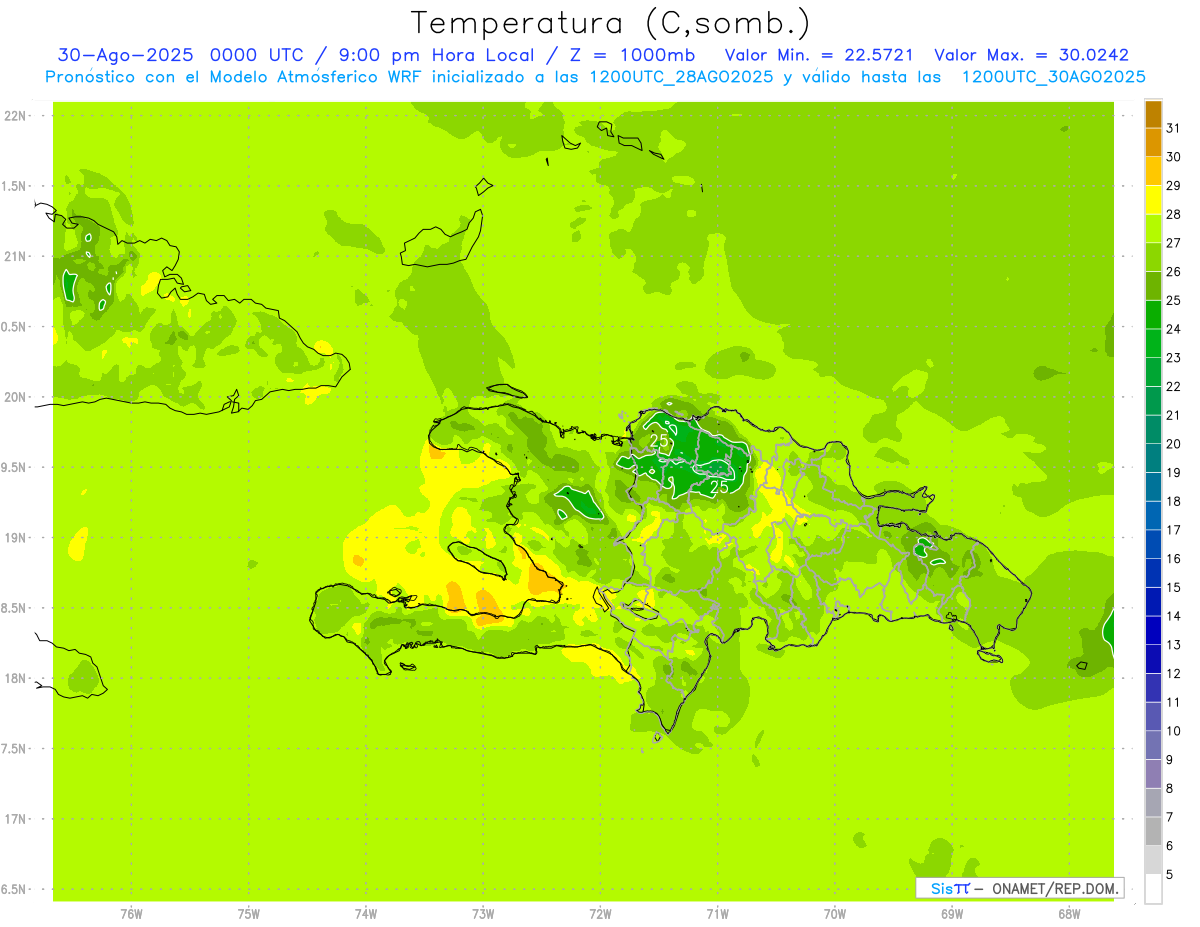Click the legend value label '11'
The image size is (1200, 927).
pos(1173,702)
